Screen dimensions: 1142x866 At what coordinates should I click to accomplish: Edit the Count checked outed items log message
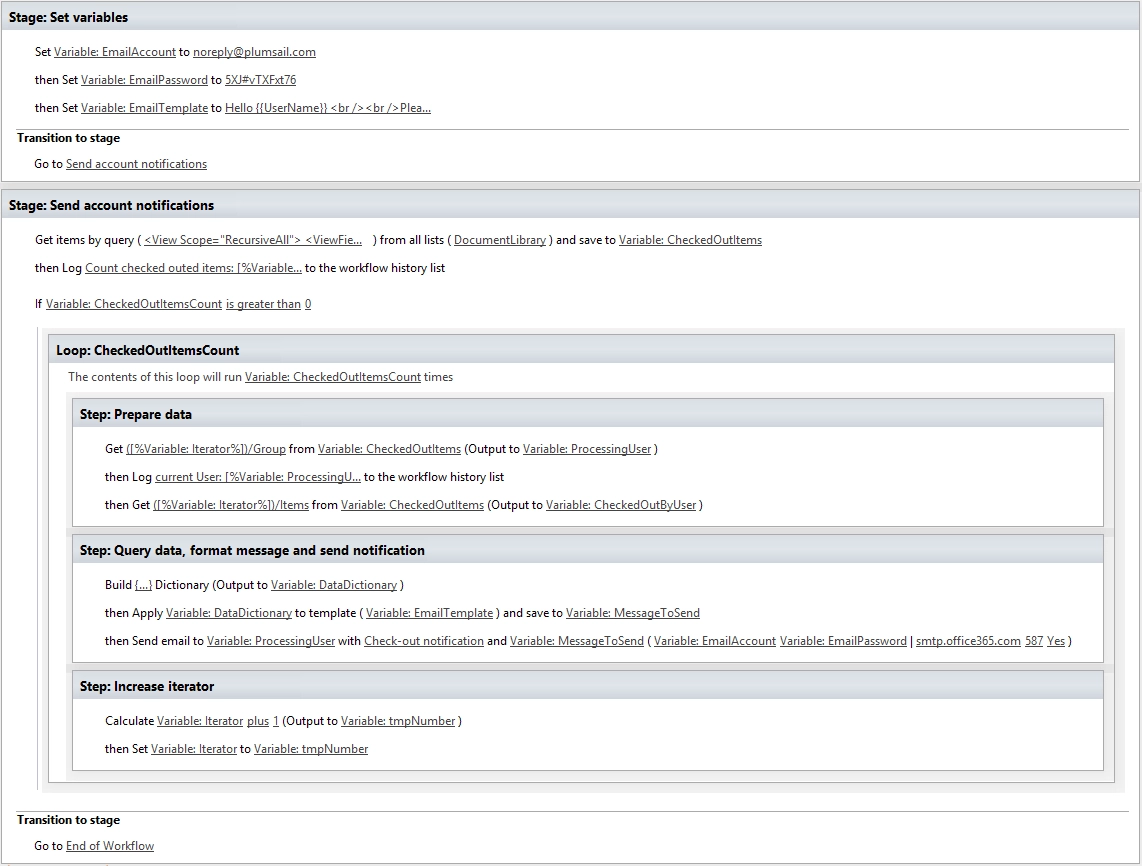pos(193,268)
